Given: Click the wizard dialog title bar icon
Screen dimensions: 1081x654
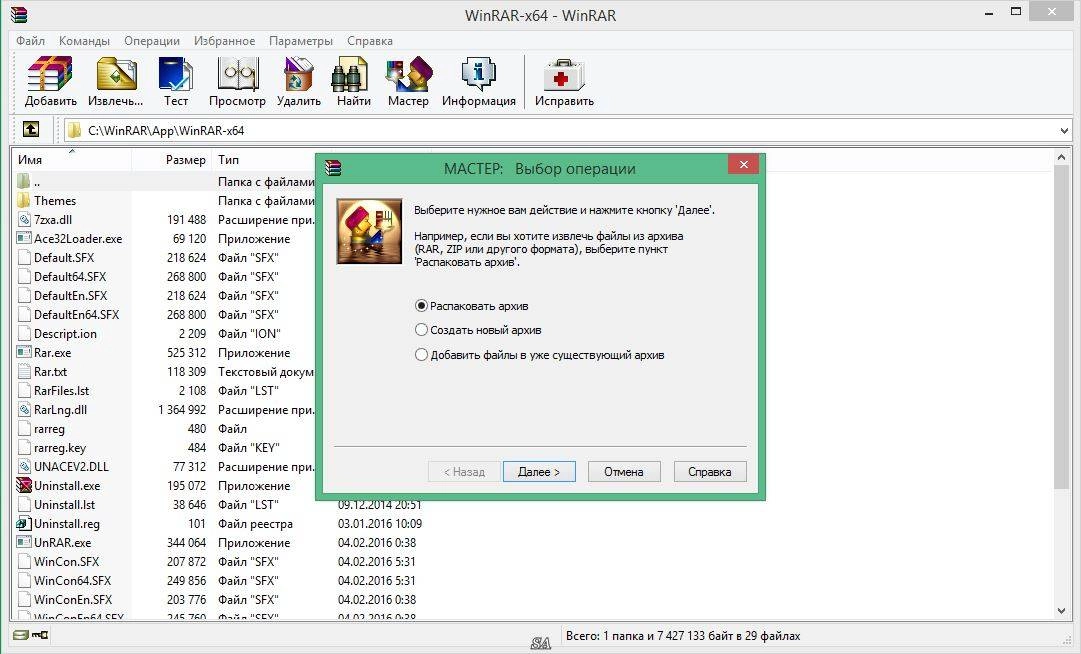Looking at the screenshot, I should point(334,167).
